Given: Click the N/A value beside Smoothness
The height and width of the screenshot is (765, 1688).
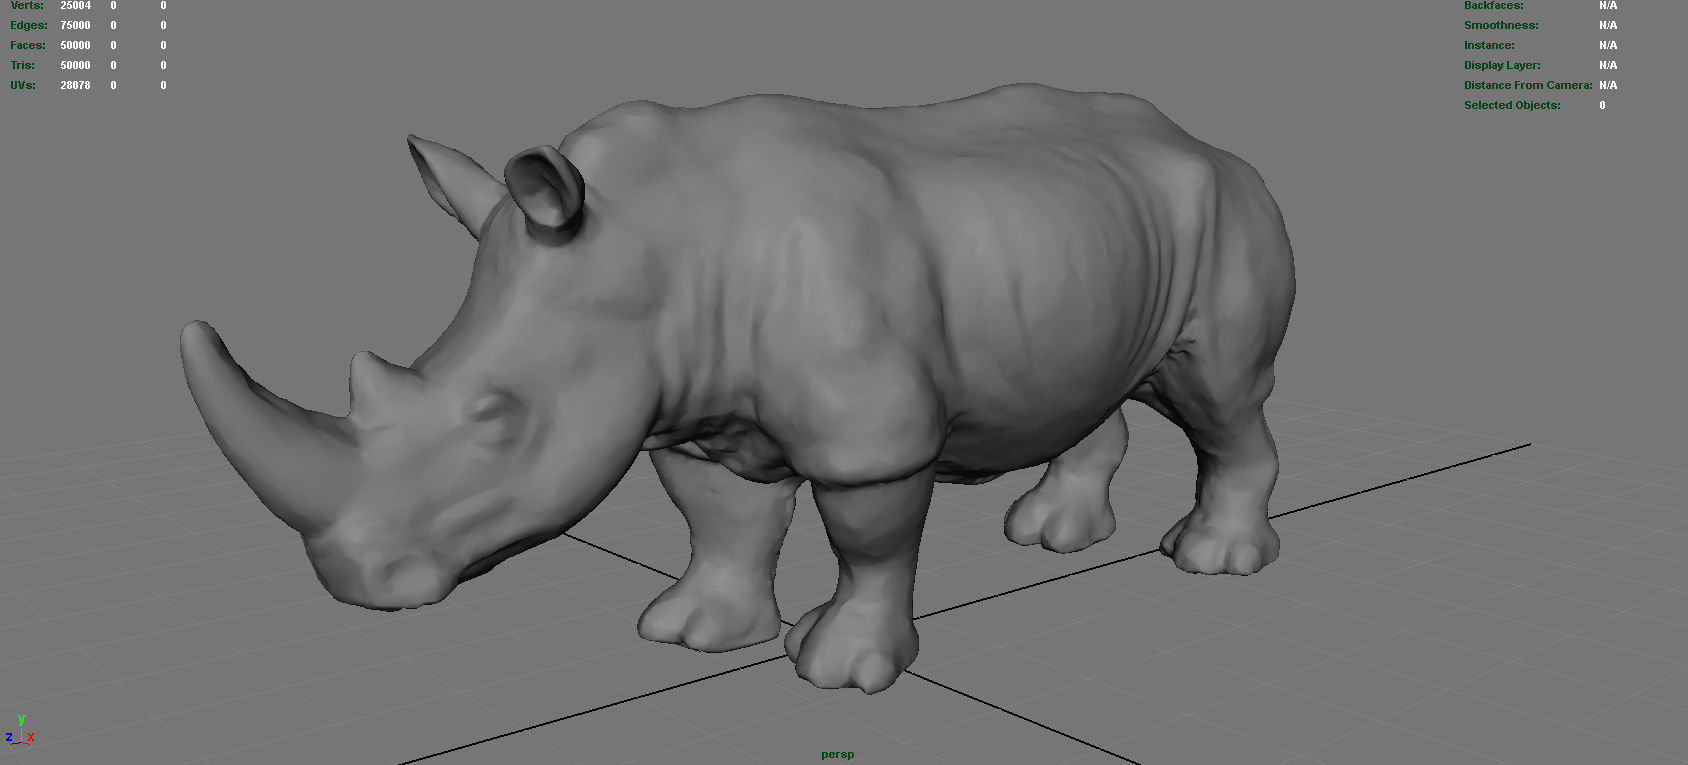Looking at the screenshot, I should 1608,25.
